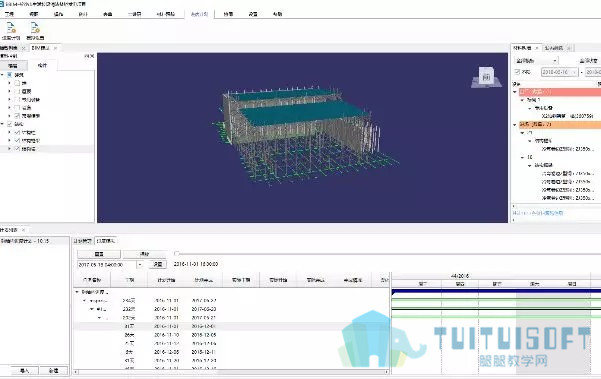Pin the left model tree panel
Image resolution: width=601 pixels, height=379 pixels.
(x=86, y=56)
